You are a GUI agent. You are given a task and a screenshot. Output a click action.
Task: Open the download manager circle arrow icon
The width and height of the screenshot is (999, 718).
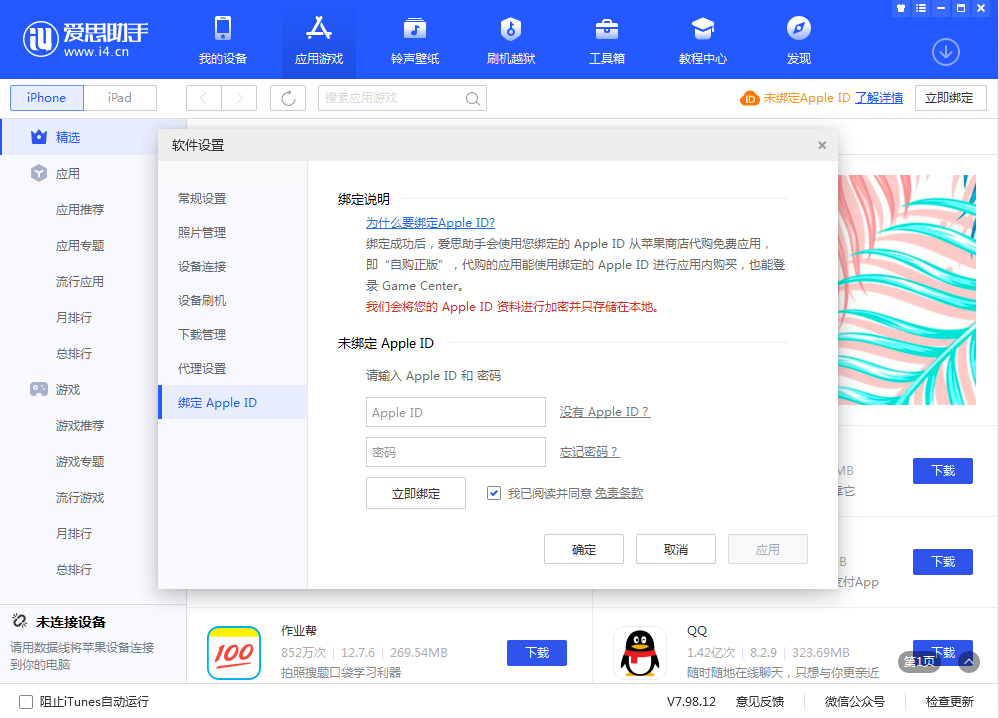tap(945, 52)
